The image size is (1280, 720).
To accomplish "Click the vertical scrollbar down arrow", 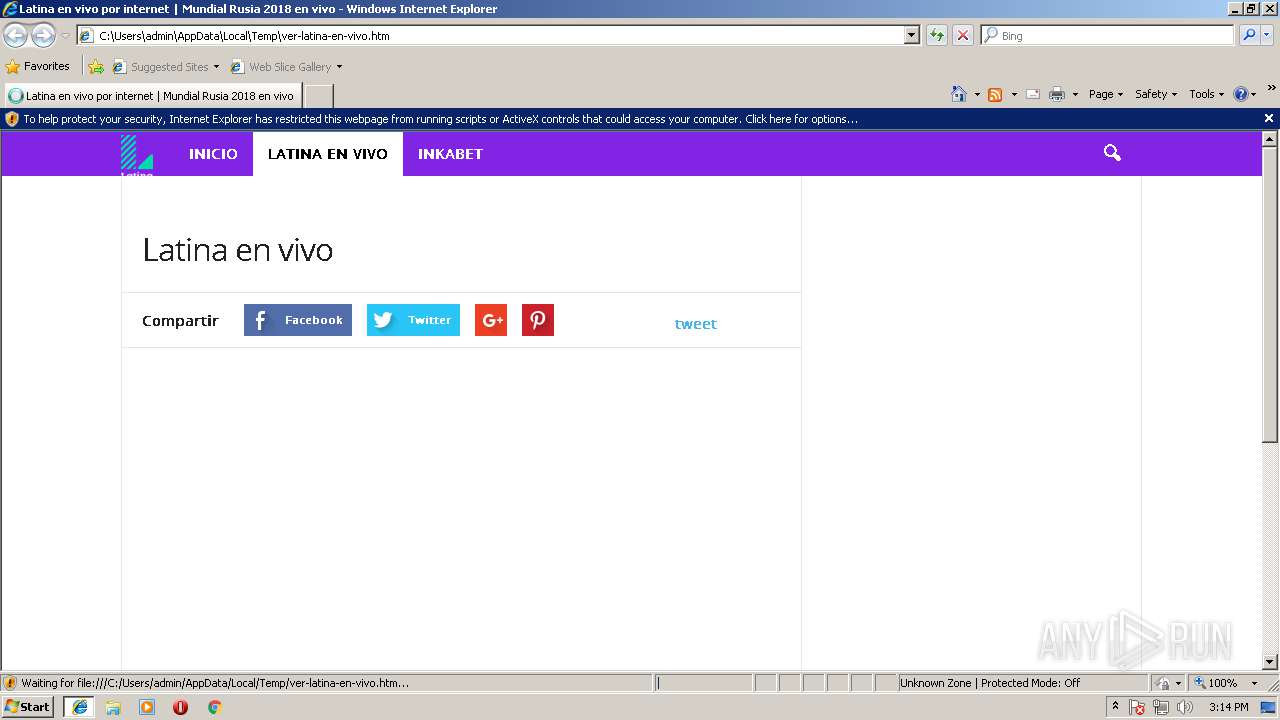I will 1270,662.
